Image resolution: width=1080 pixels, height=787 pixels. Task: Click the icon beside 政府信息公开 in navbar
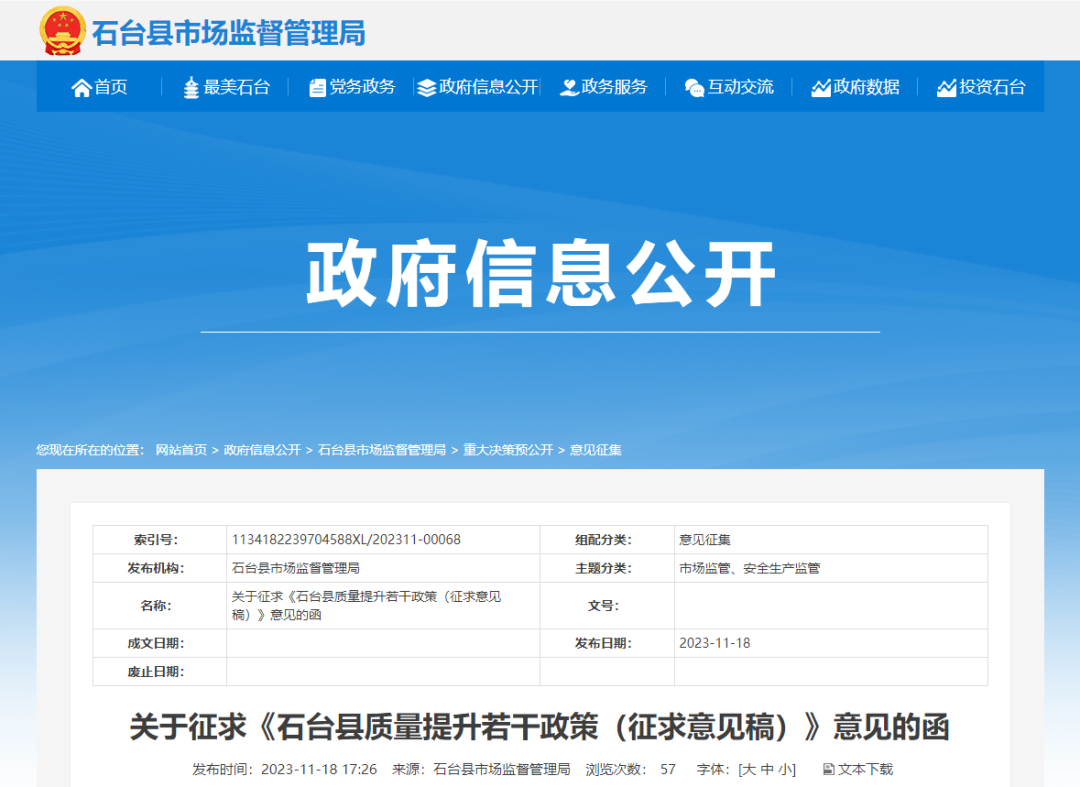(x=426, y=87)
